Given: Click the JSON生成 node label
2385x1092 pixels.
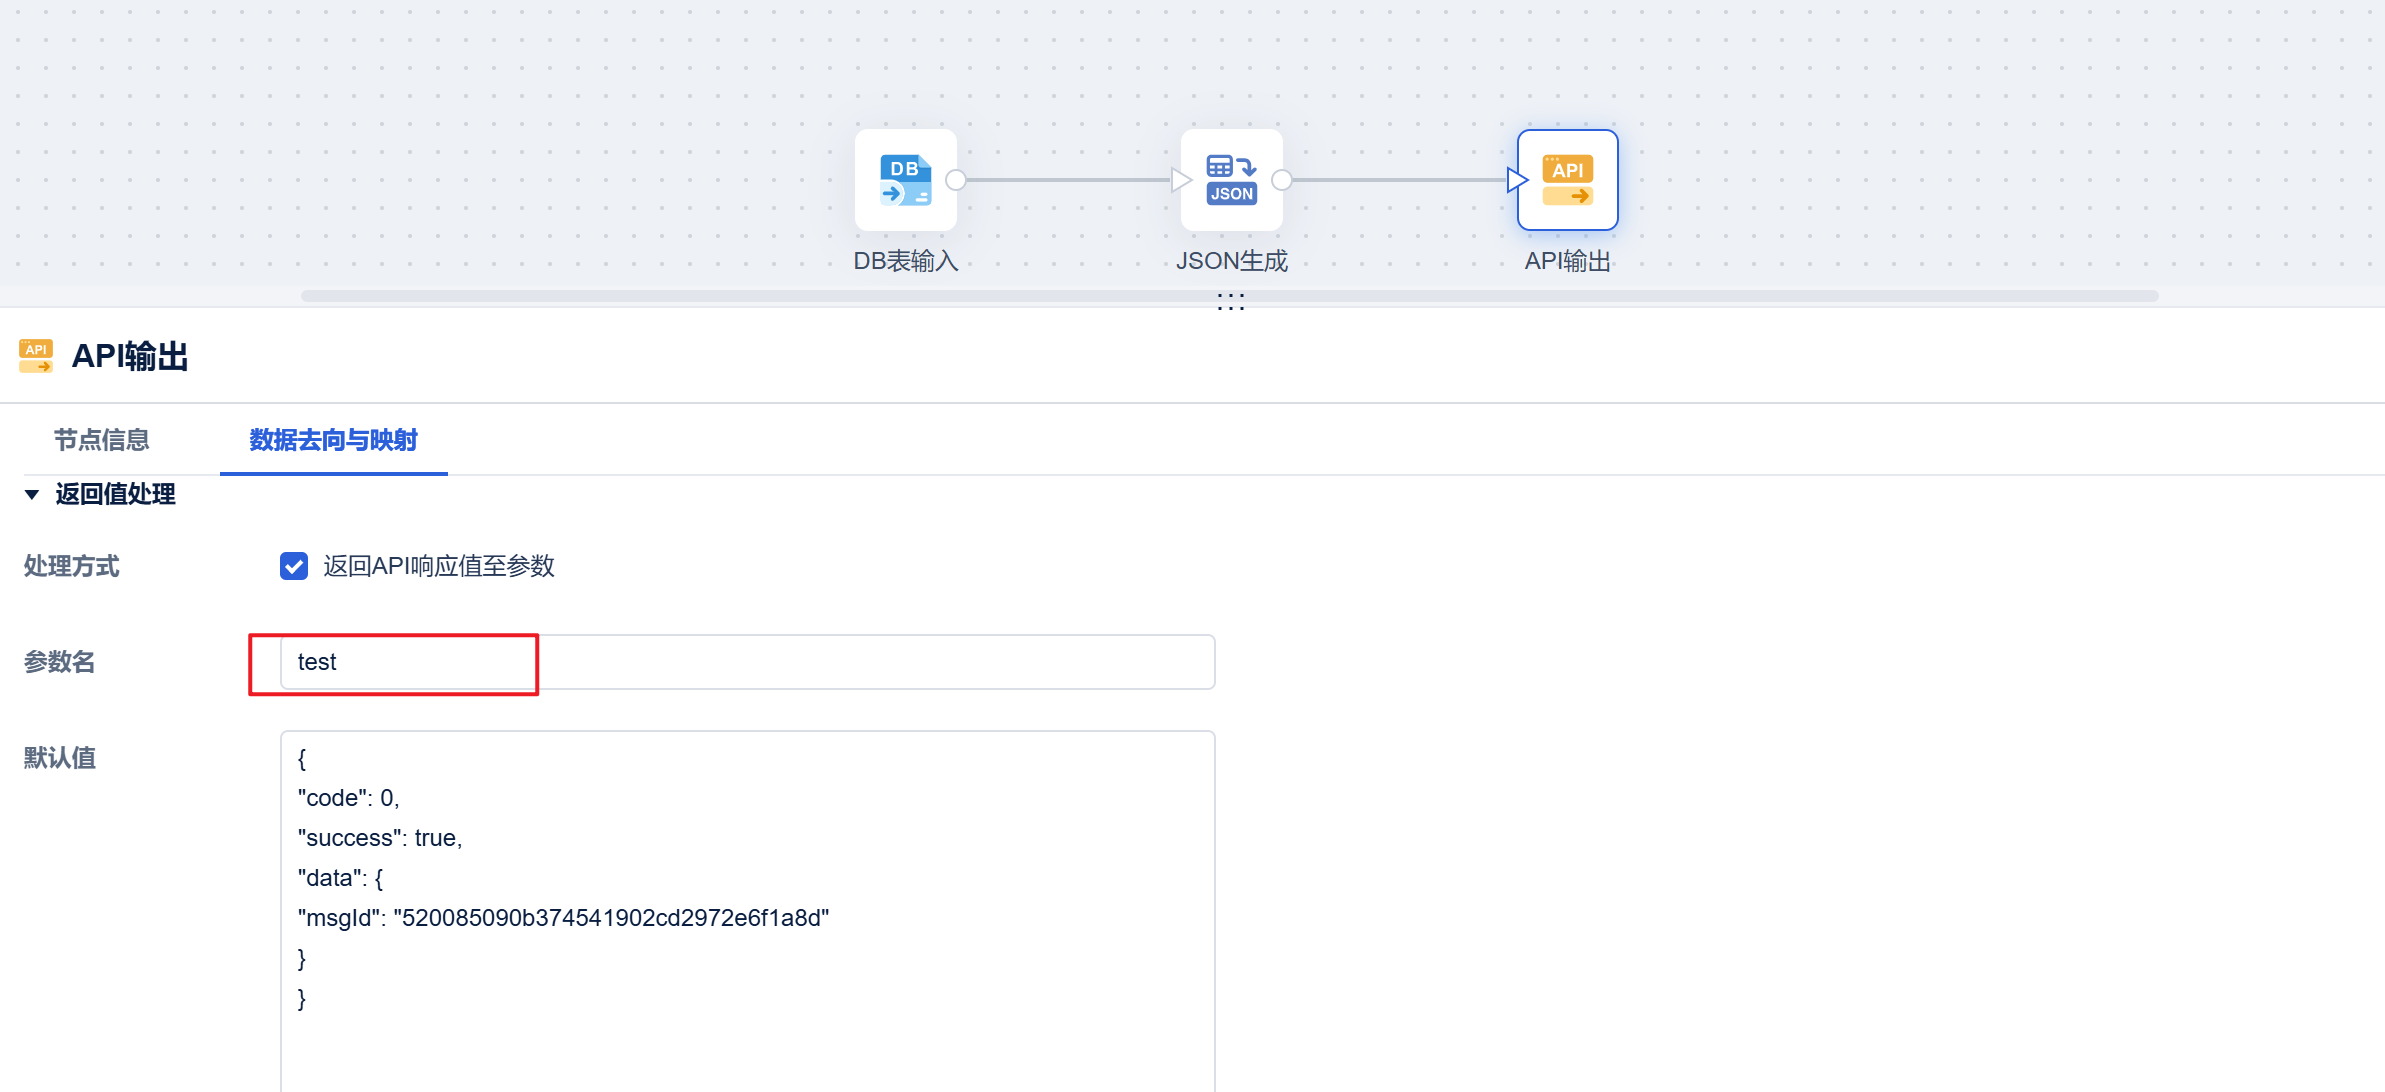Looking at the screenshot, I should tap(1231, 261).
